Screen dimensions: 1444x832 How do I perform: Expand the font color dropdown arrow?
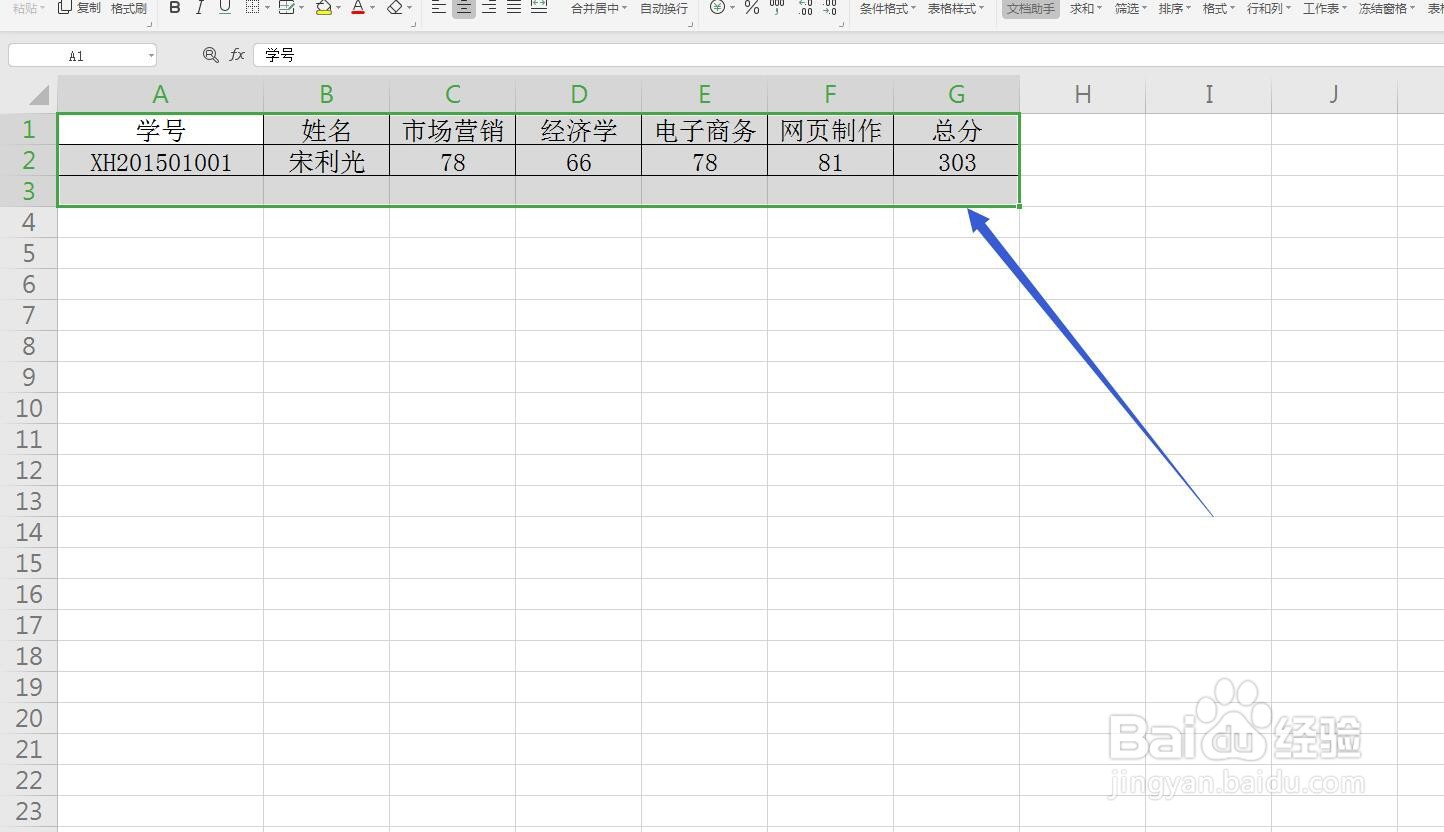pos(372,8)
